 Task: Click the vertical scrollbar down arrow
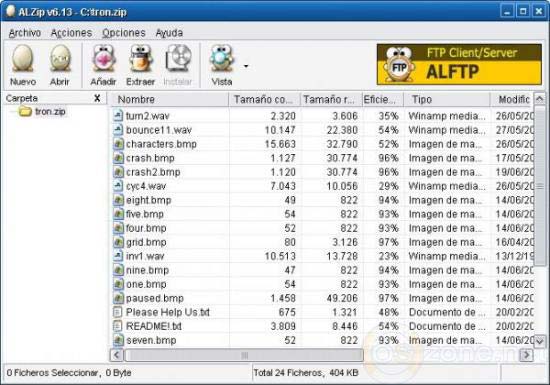(x=540, y=341)
